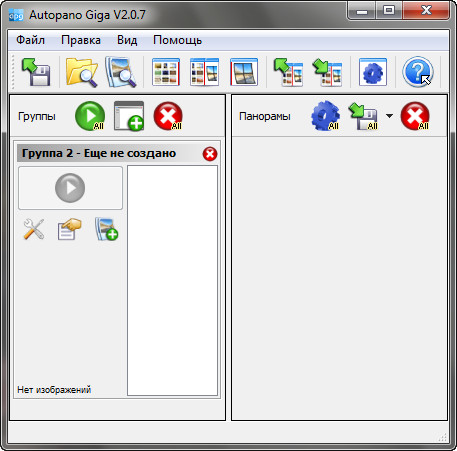The height and width of the screenshot is (451, 457).
Task: Add a new group window icon
Action: point(129,116)
